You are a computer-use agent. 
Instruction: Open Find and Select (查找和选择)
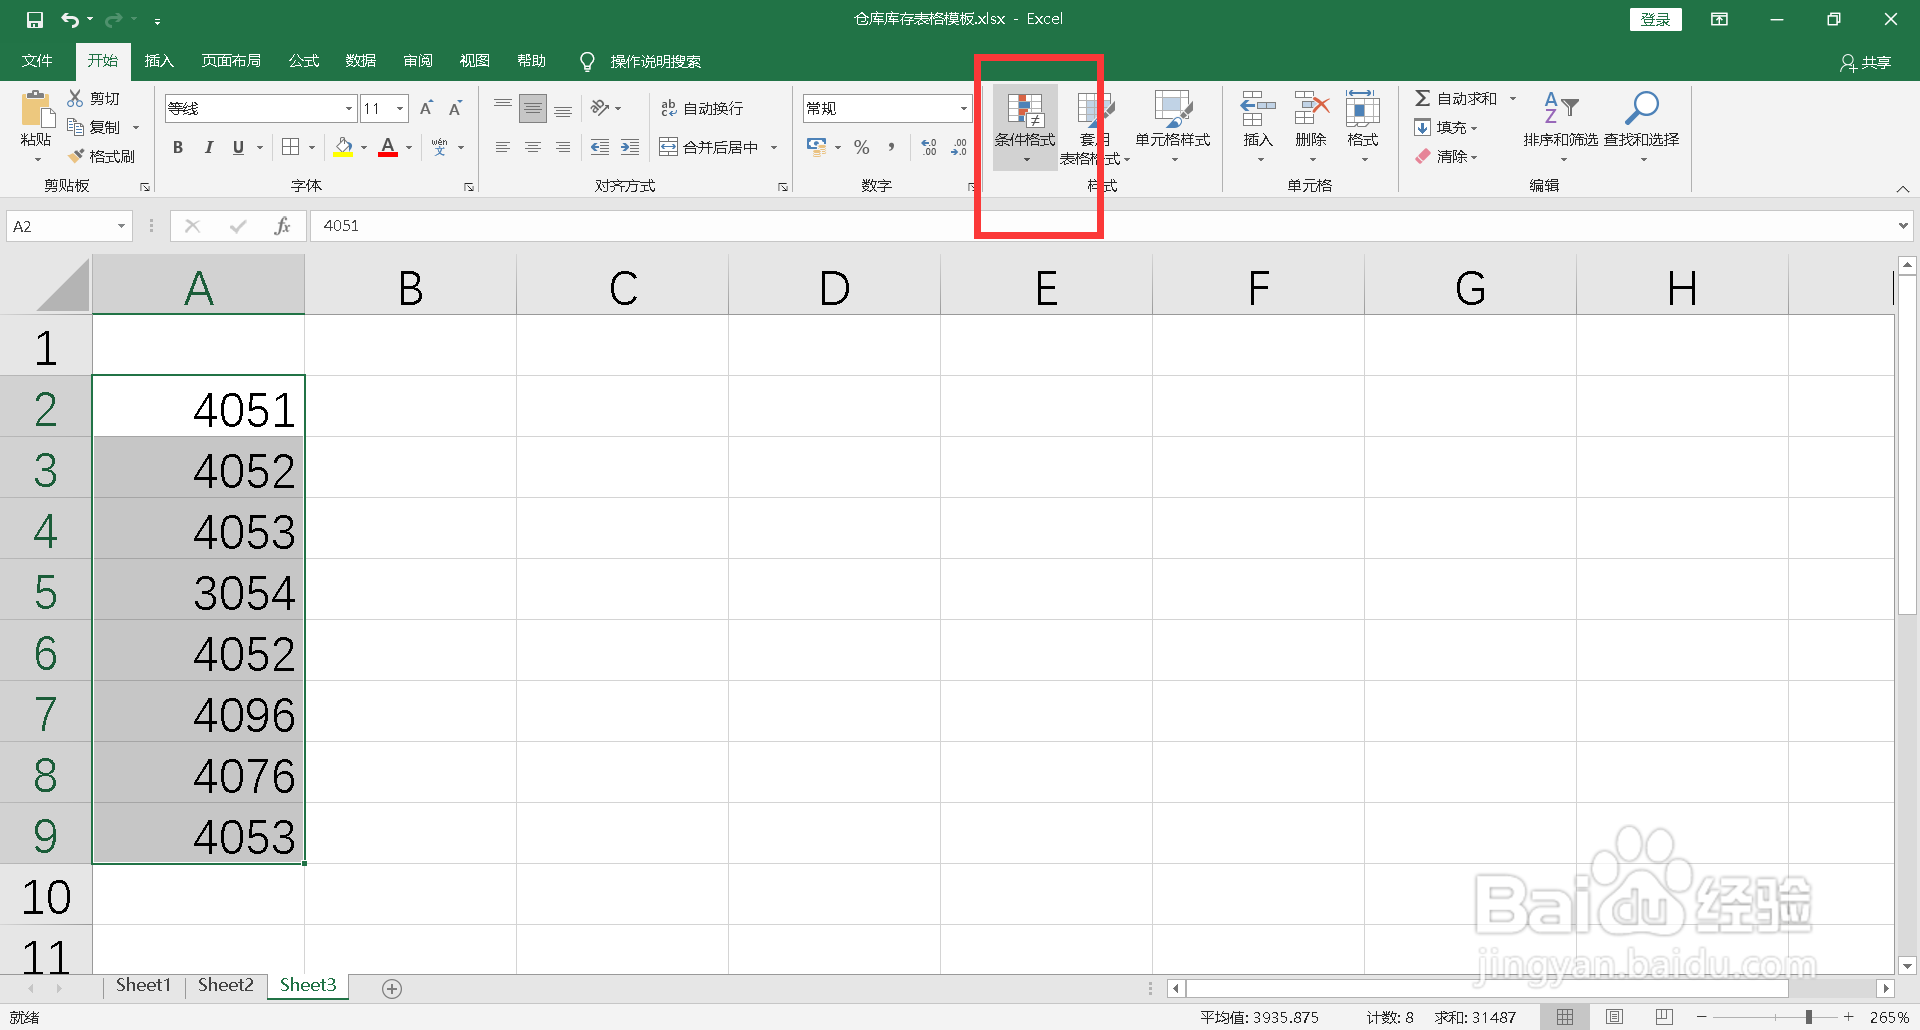coord(1642,127)
